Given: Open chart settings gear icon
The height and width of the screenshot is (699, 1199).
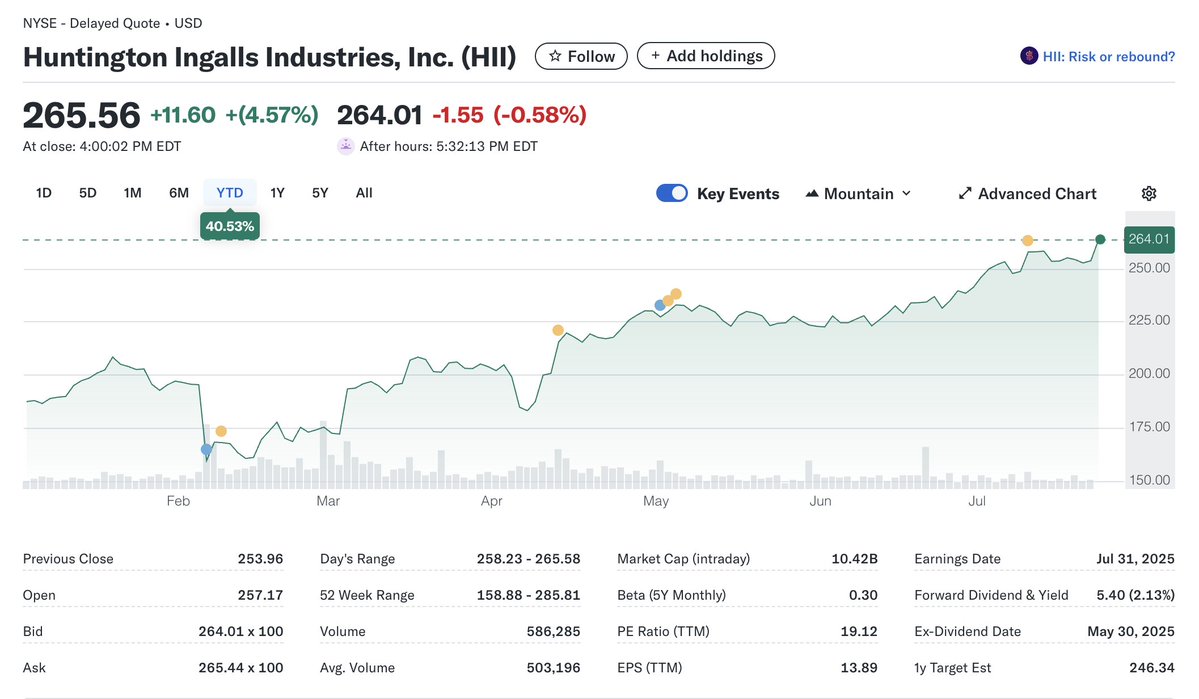Looking at the screenshot, I should tap(1149, 193).
